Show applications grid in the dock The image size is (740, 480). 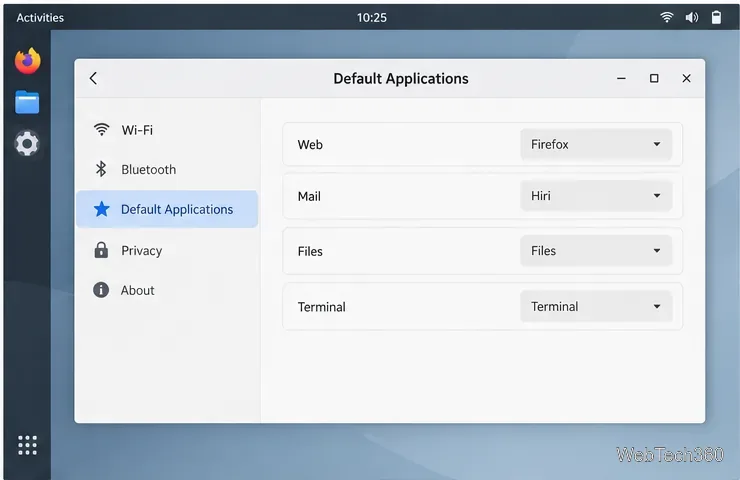(27, 445)
